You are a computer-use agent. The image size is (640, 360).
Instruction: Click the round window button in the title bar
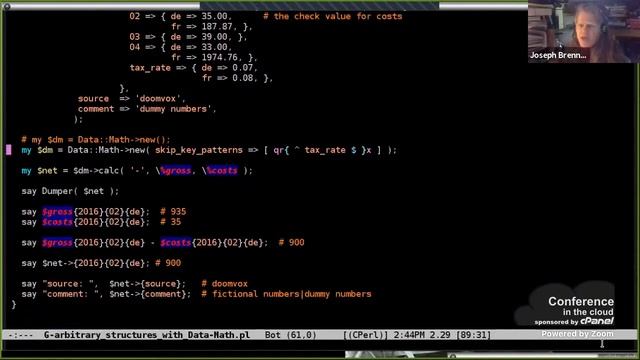point(7,6)
